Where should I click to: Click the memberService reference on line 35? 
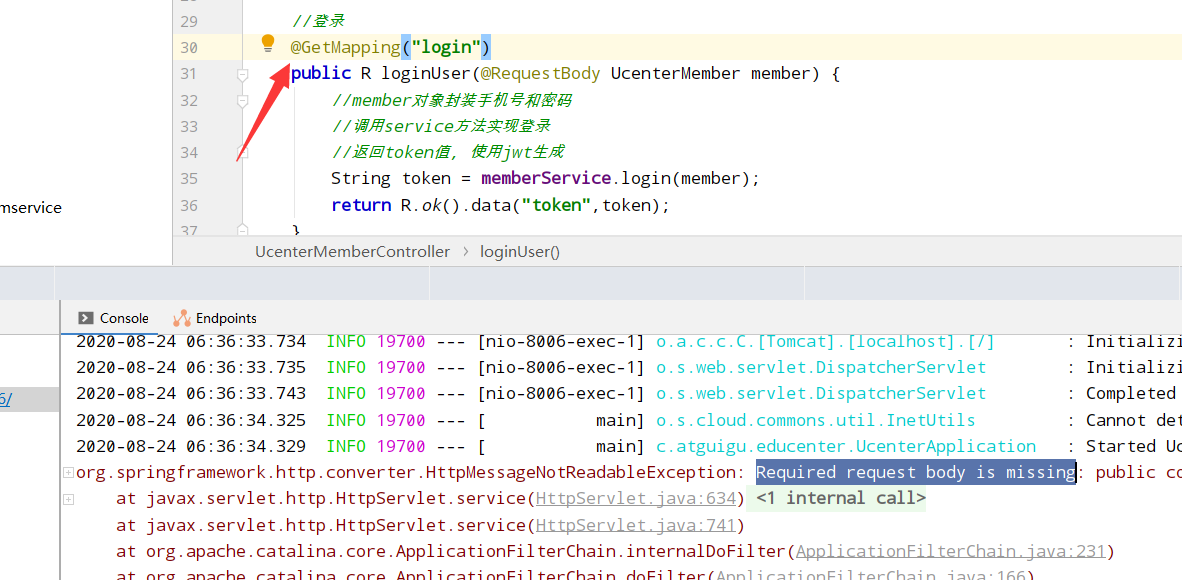pyautogui.click(x=545, y=178)
